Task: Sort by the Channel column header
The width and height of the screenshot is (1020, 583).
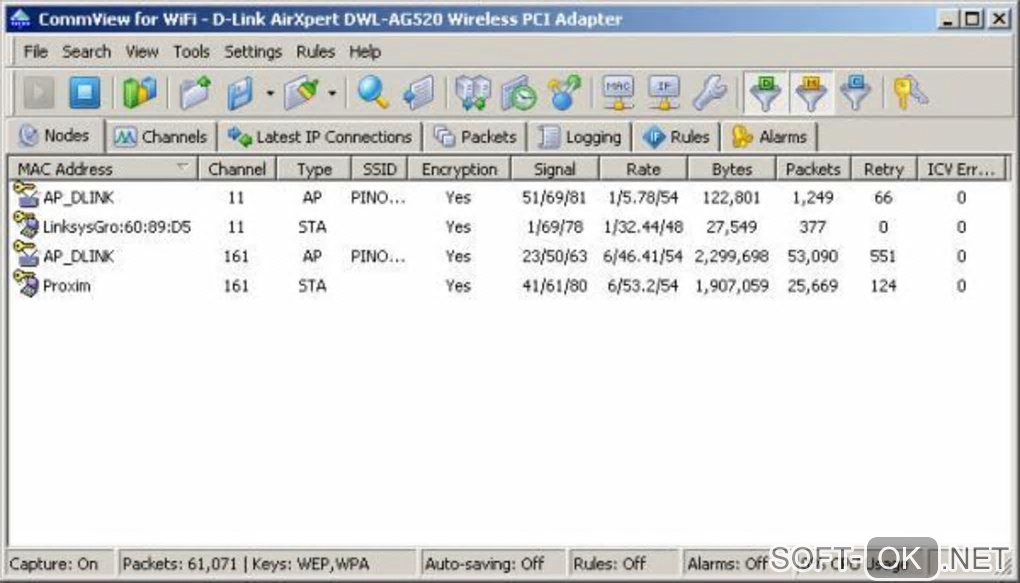Action: [237, 169]
